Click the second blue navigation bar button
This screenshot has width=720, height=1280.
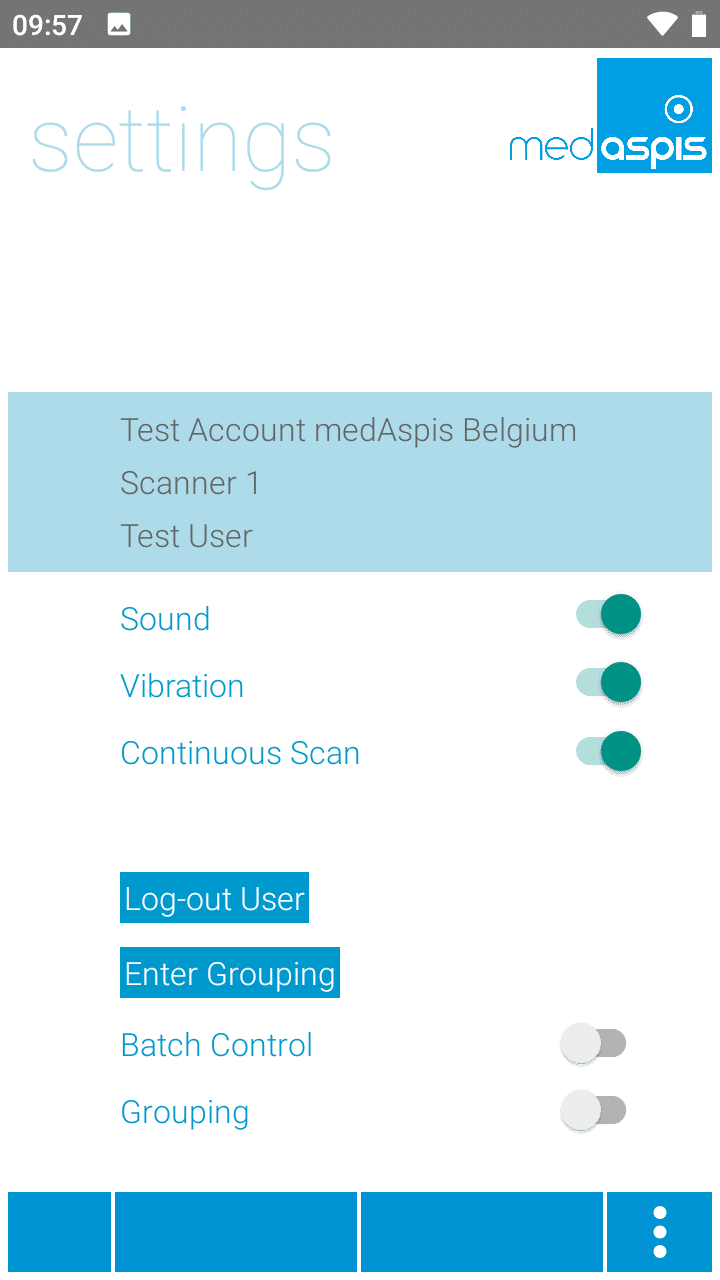click(236, 1231)
